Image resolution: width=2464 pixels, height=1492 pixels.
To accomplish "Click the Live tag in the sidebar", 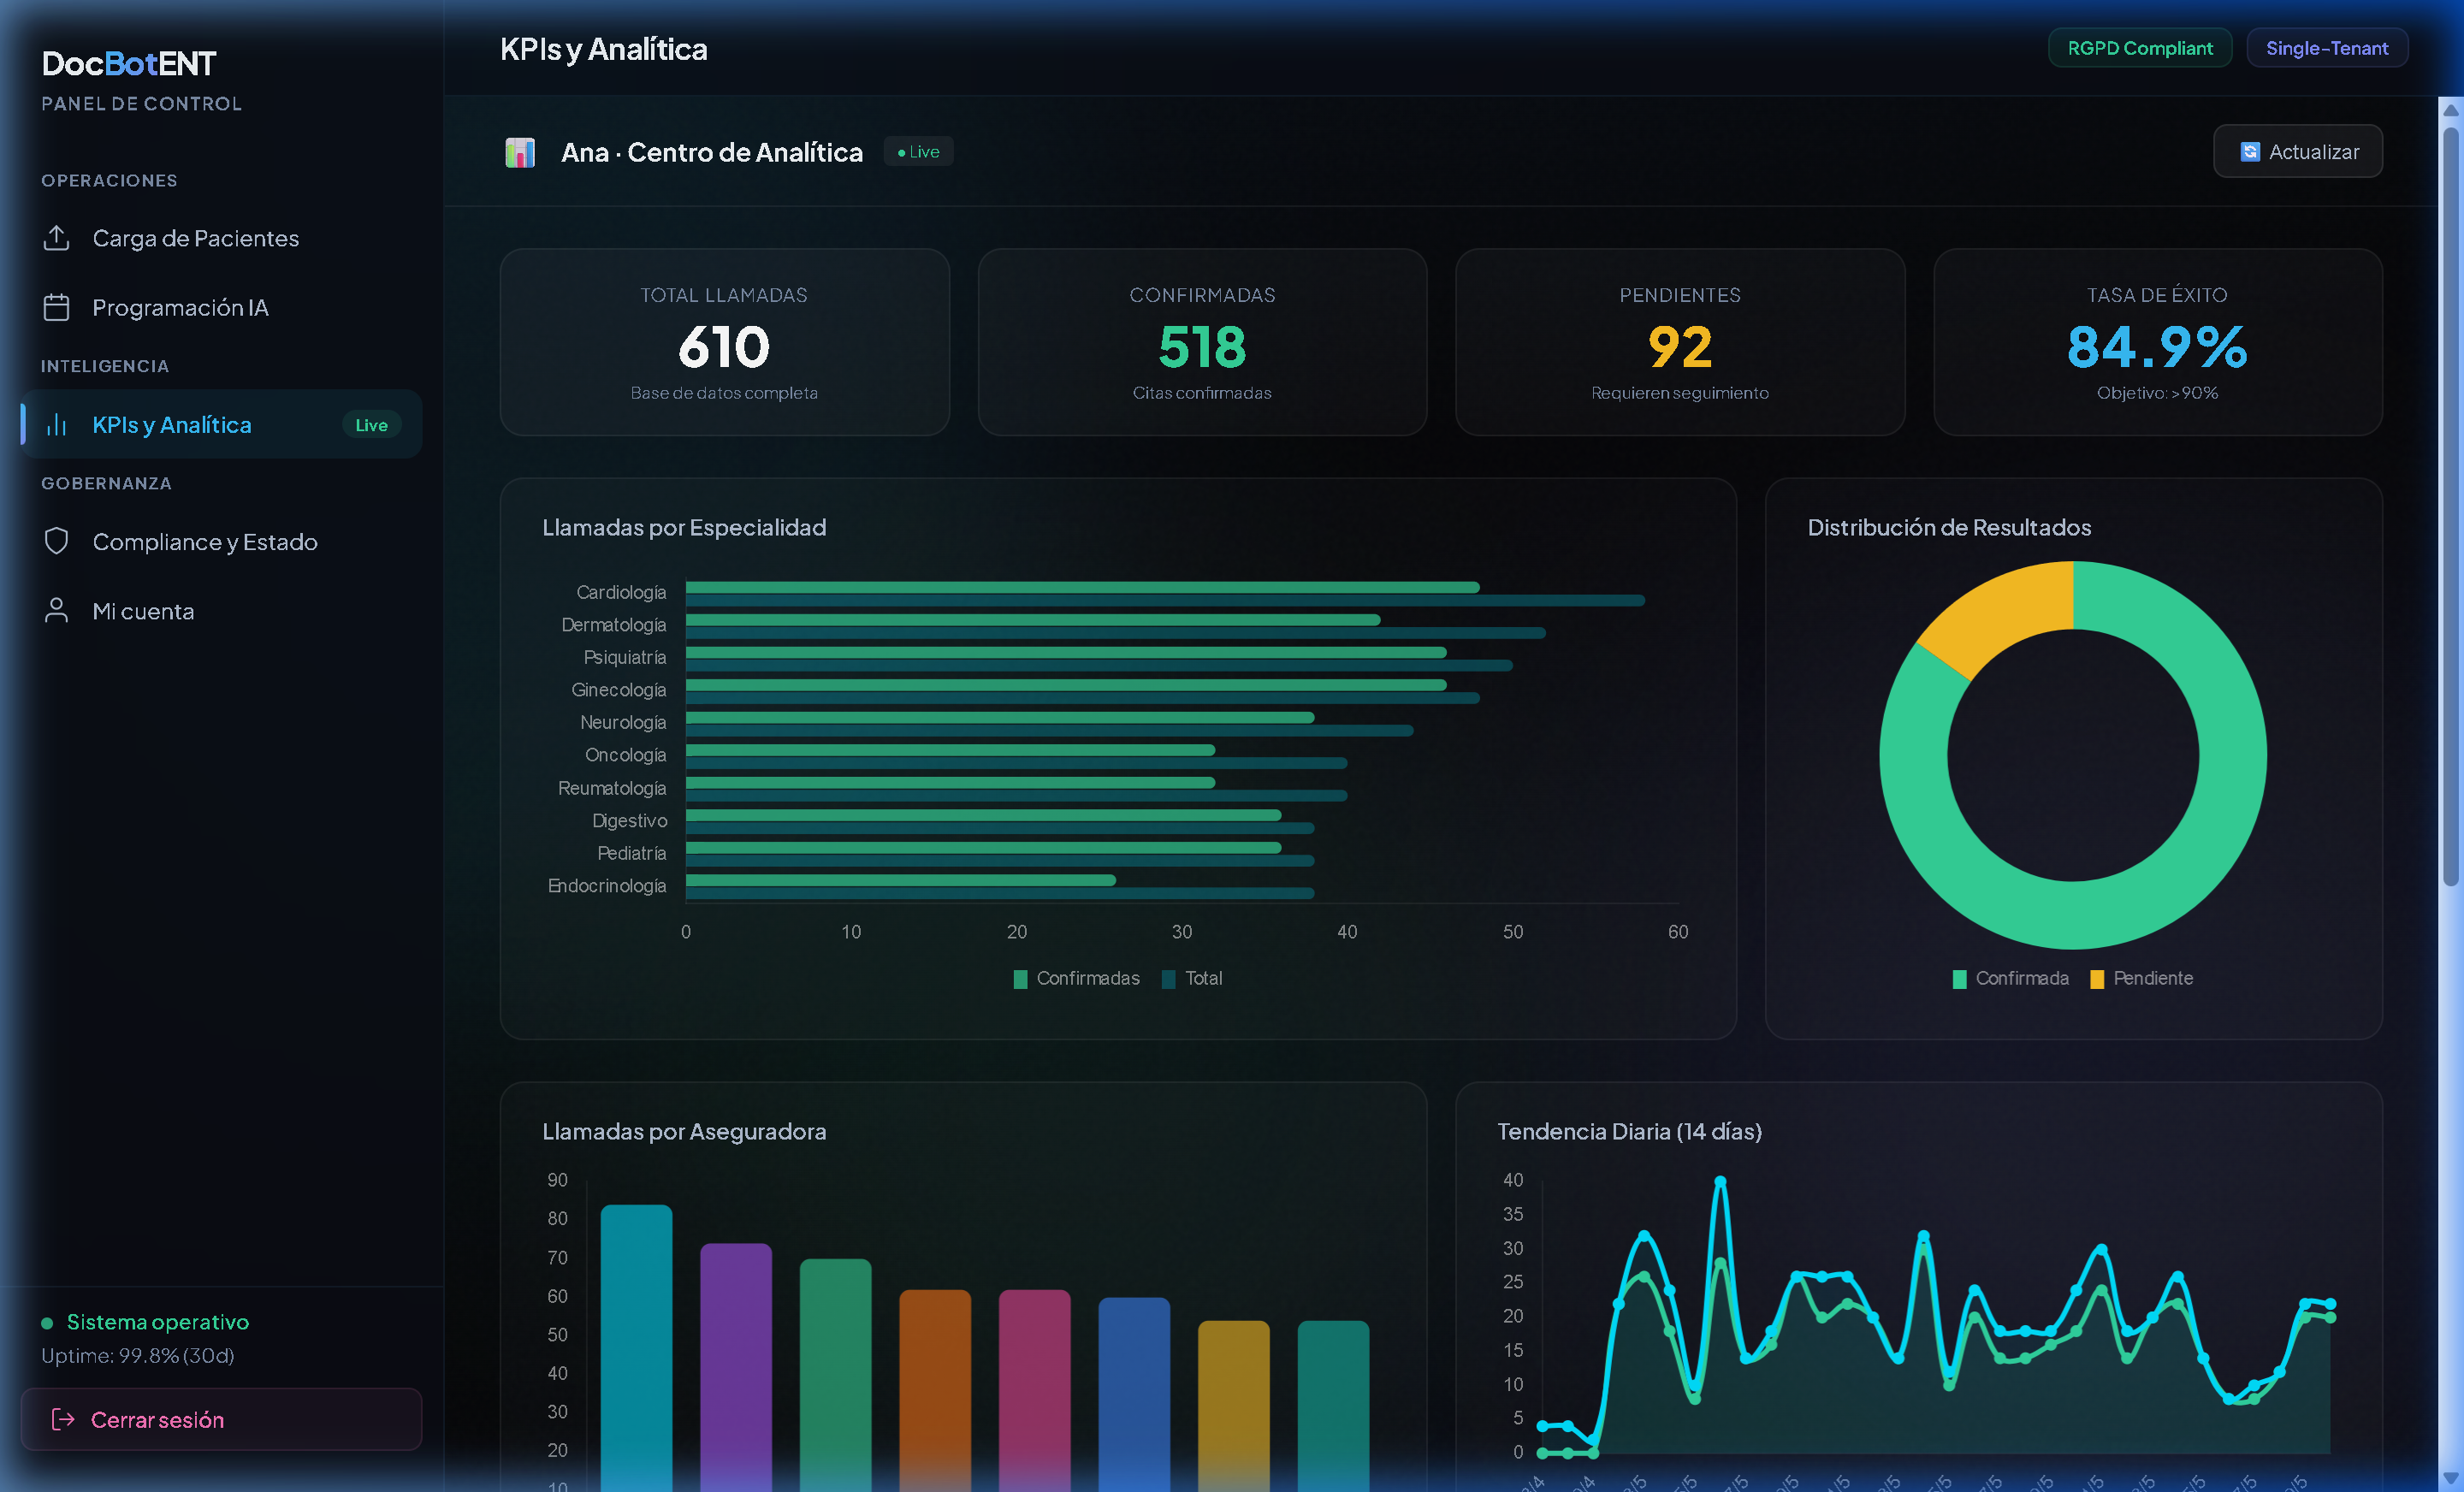I will (x=371, y=425).
